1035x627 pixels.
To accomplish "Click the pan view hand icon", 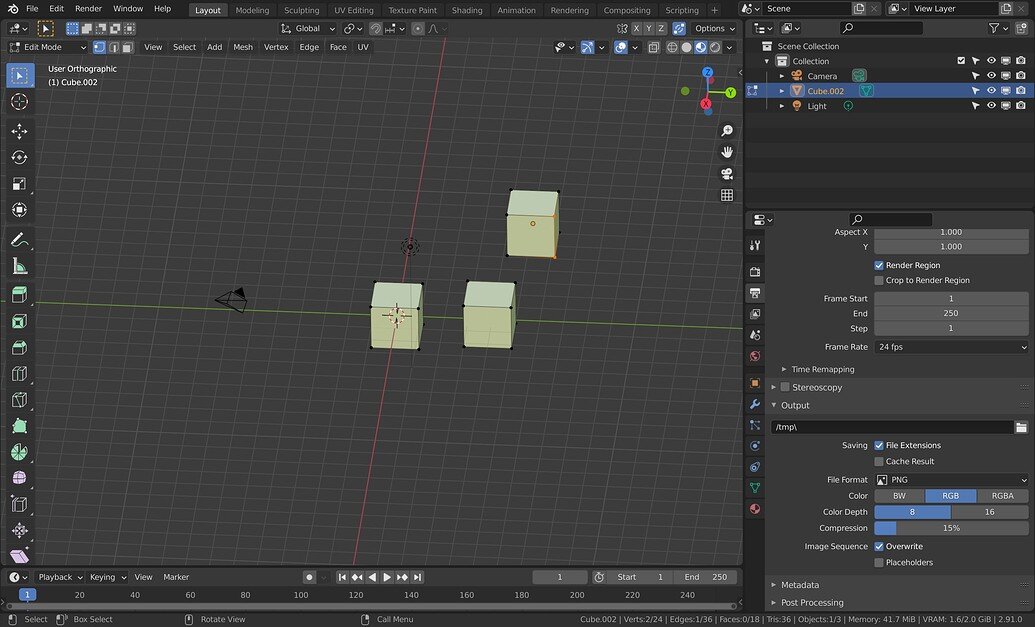I will 727,152.
